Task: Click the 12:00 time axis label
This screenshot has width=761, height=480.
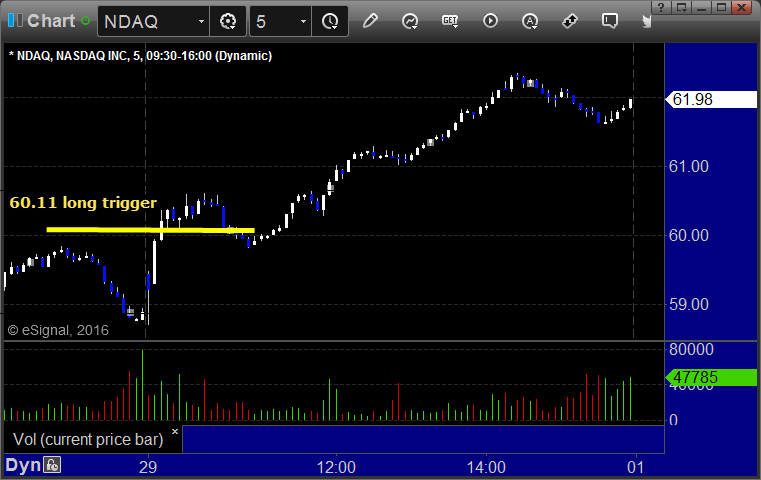Action: click(336, 467)
